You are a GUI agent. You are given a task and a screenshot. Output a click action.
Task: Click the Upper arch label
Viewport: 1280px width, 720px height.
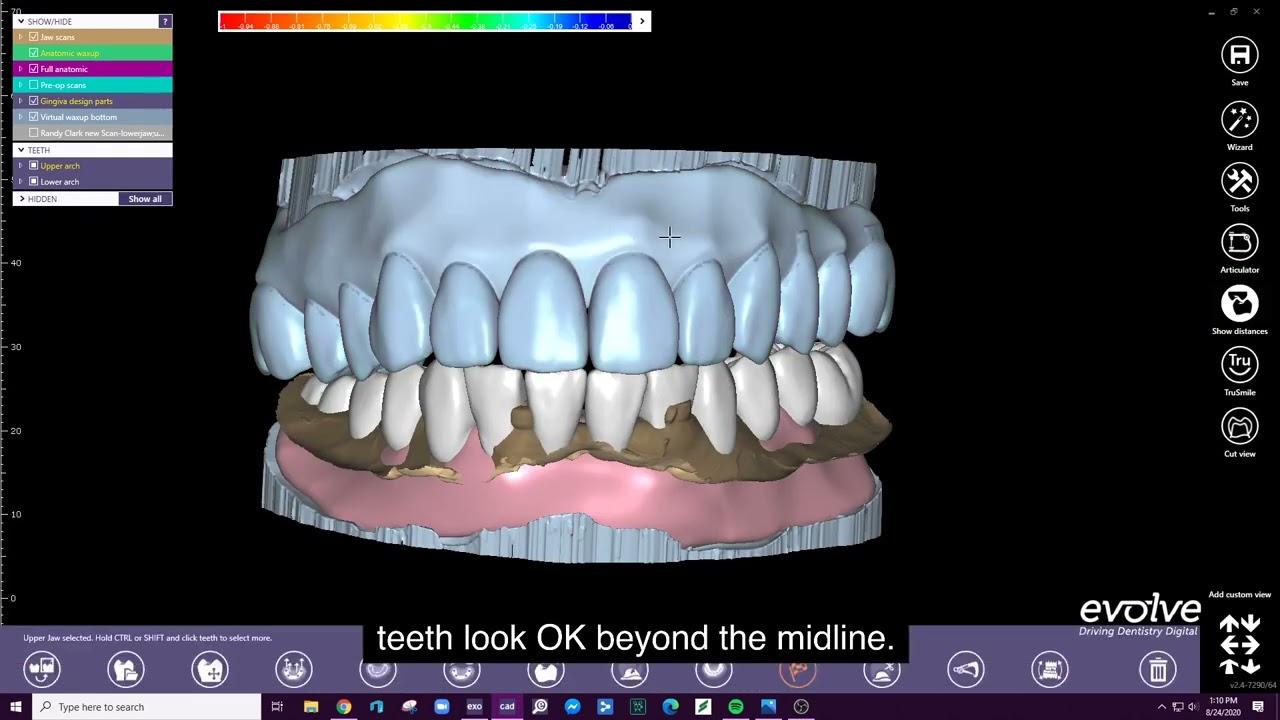click(x=60, y=166)
